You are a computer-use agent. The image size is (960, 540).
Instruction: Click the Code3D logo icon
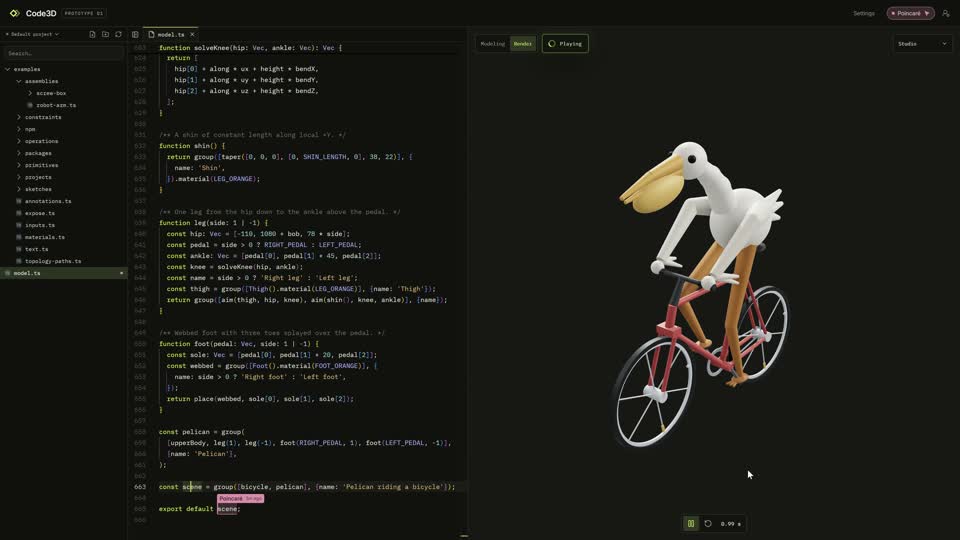(15, 13)
